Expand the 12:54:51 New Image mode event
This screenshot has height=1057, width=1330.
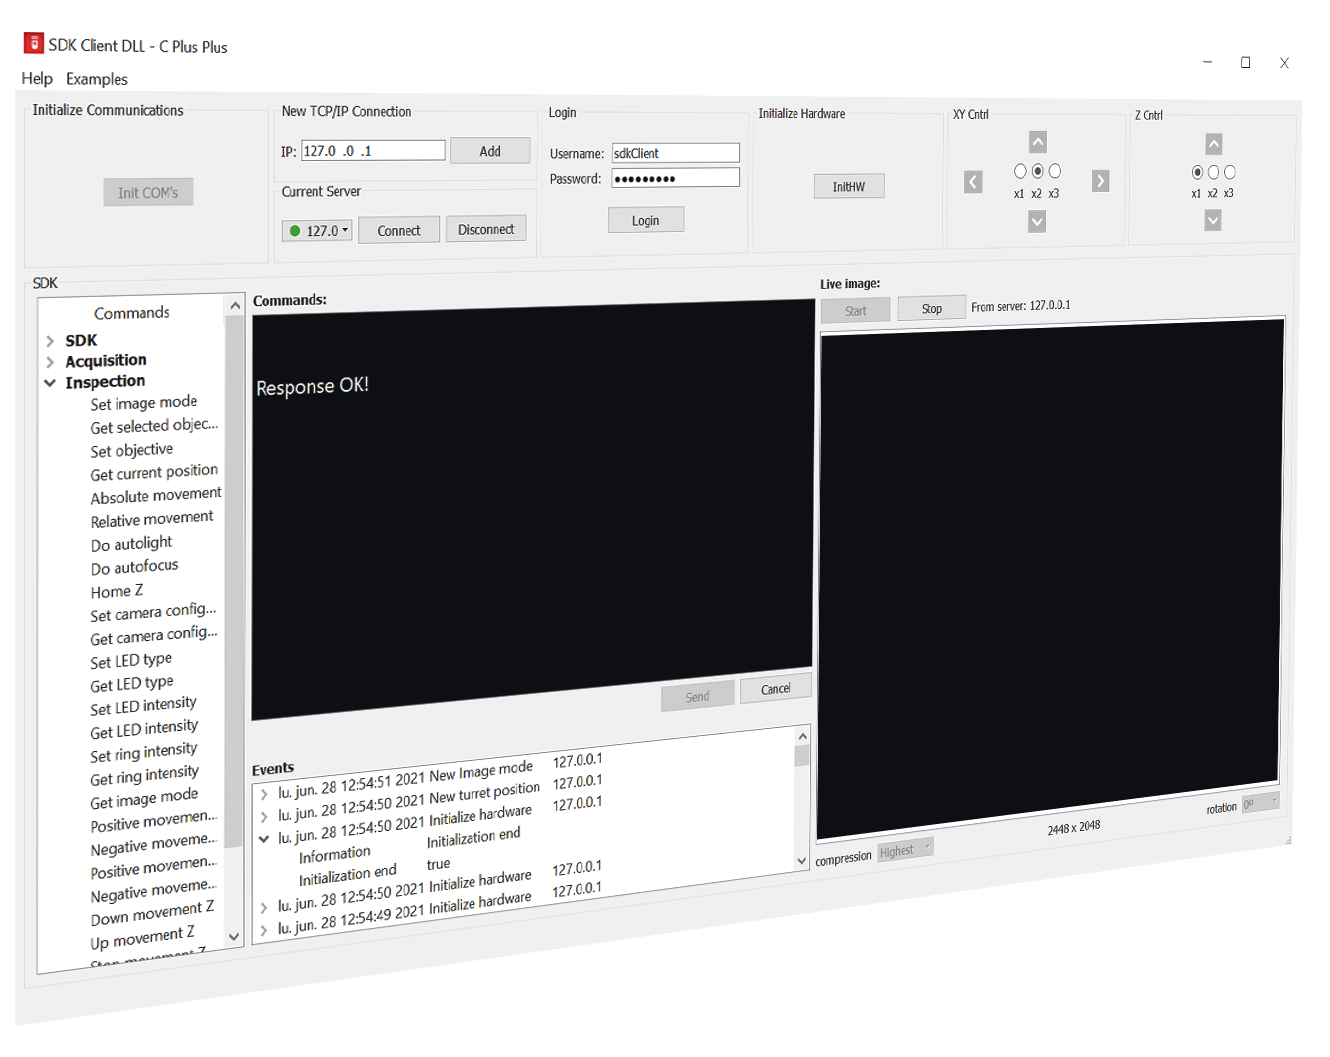point(264,795)
